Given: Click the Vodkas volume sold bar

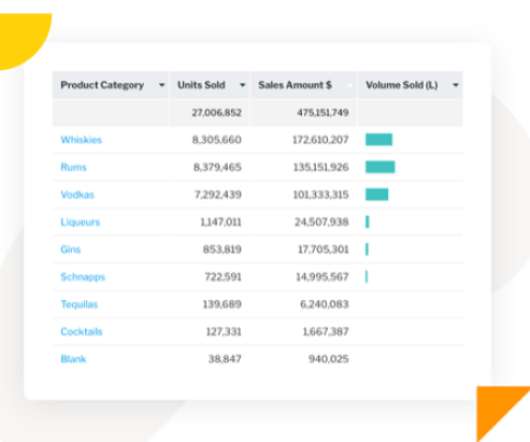Looking at the screenshot, I should (x=377, y=194).
